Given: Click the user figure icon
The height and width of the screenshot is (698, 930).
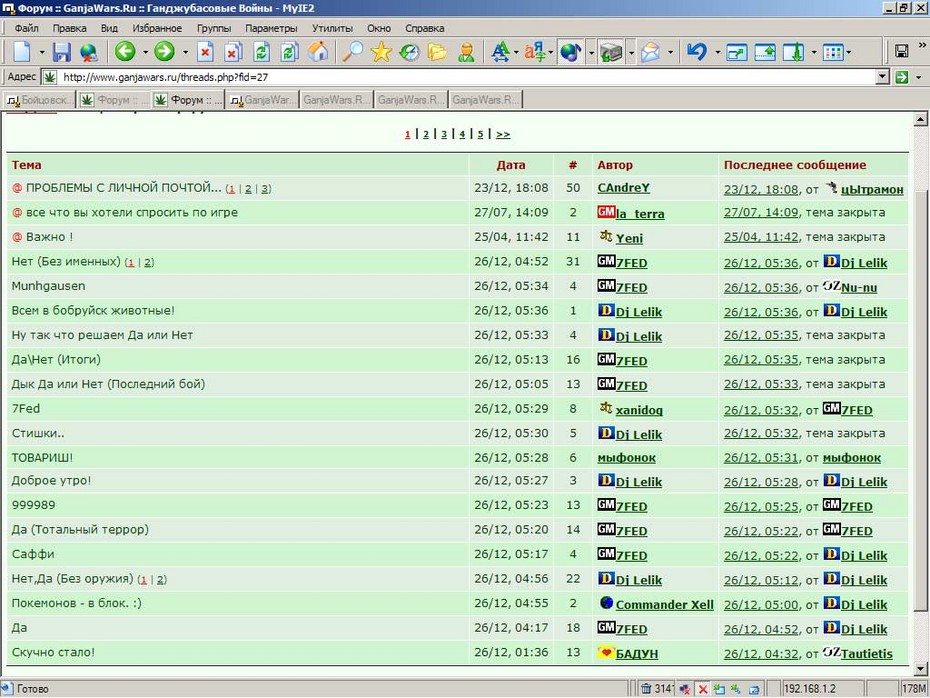Looking at the screenshot, I should [x=466, y=52].
